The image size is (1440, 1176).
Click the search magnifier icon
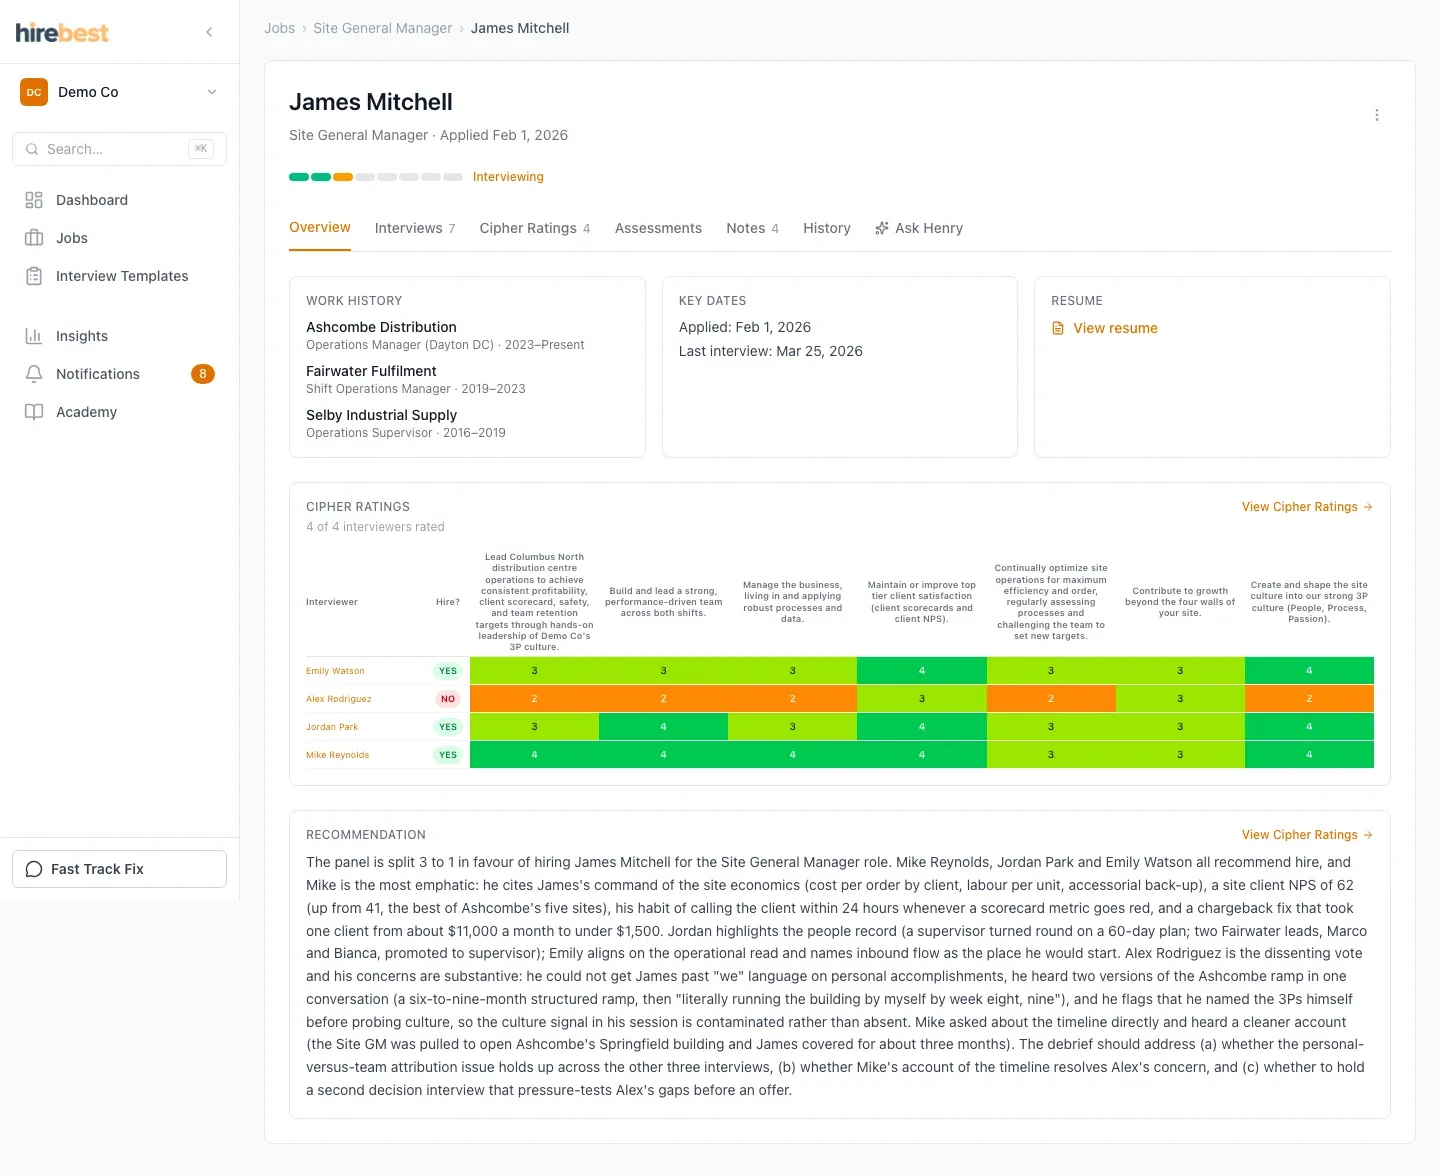[x=32, y=149]
